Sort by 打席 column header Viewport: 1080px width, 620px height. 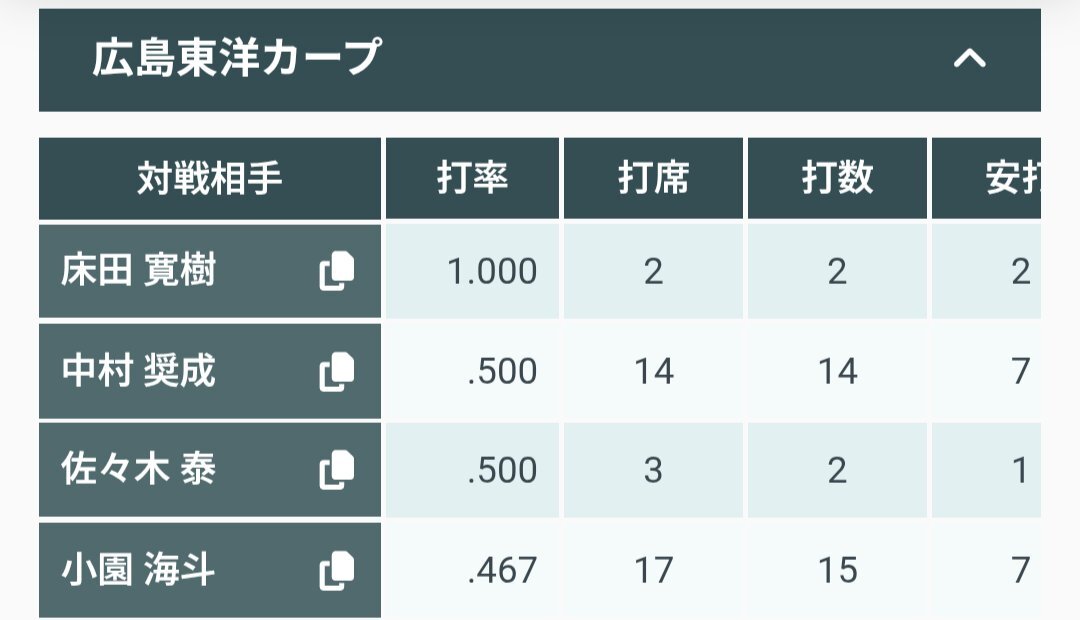653,179
